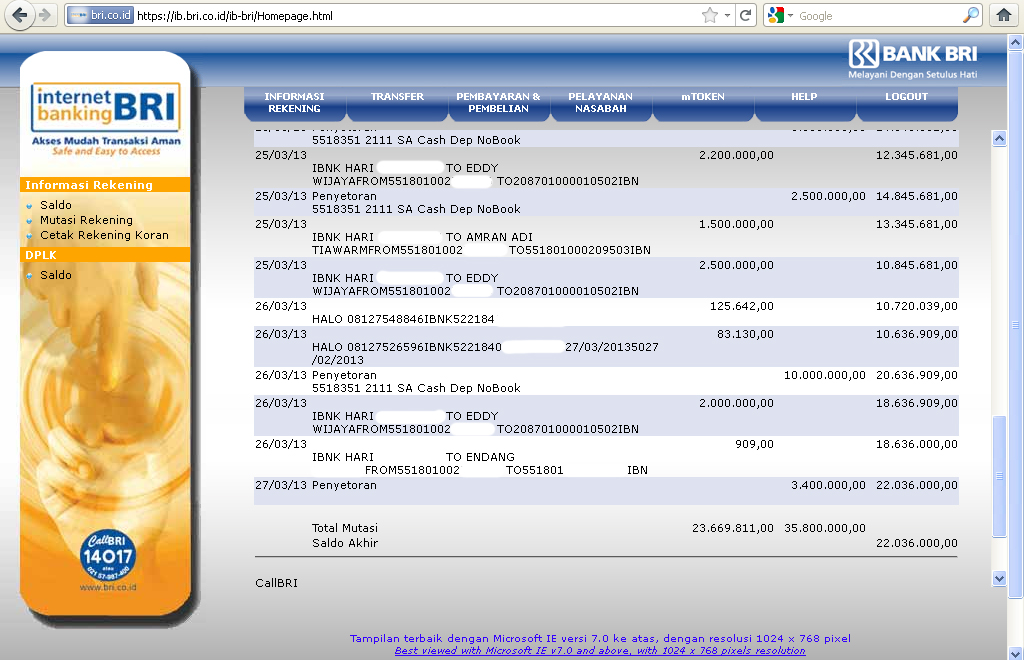Focus the browser address bar URL
The height and width of the screenshot is (660, 1024).
click(x=417, y=16)
